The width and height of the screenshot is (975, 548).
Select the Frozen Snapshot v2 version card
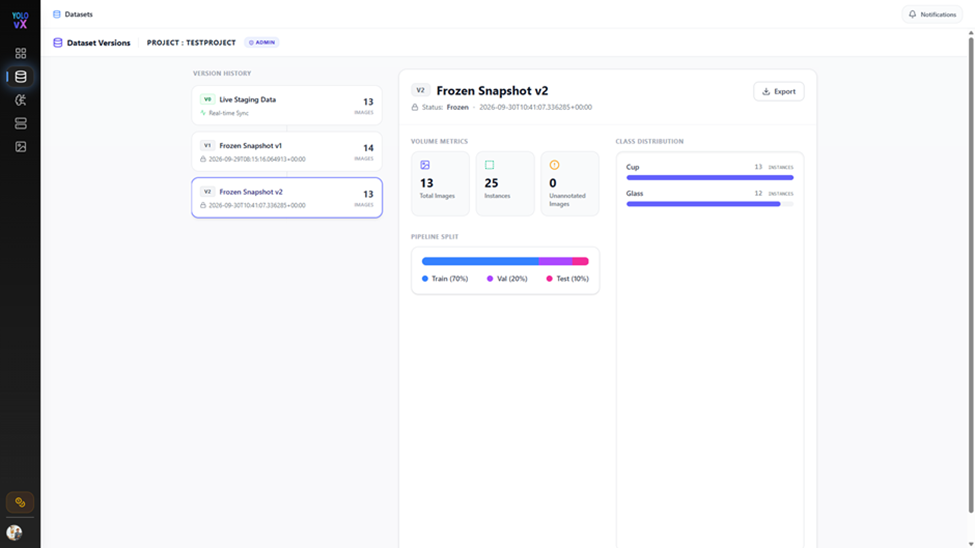point(287,198)
